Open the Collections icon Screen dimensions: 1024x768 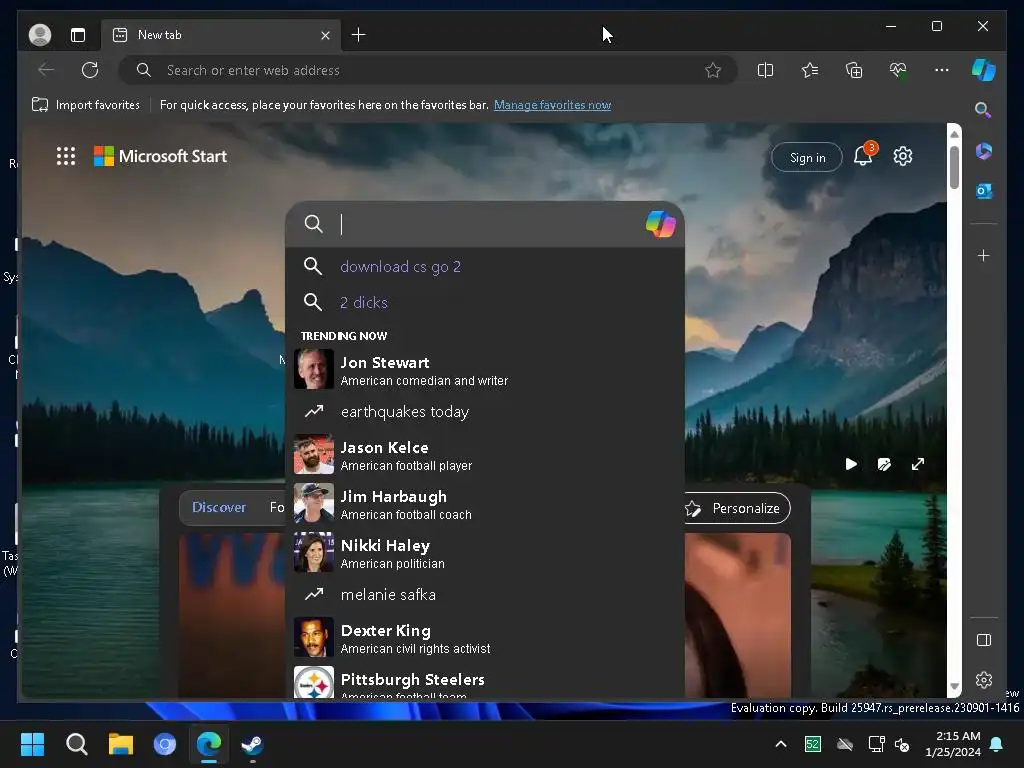pos(854,70)
